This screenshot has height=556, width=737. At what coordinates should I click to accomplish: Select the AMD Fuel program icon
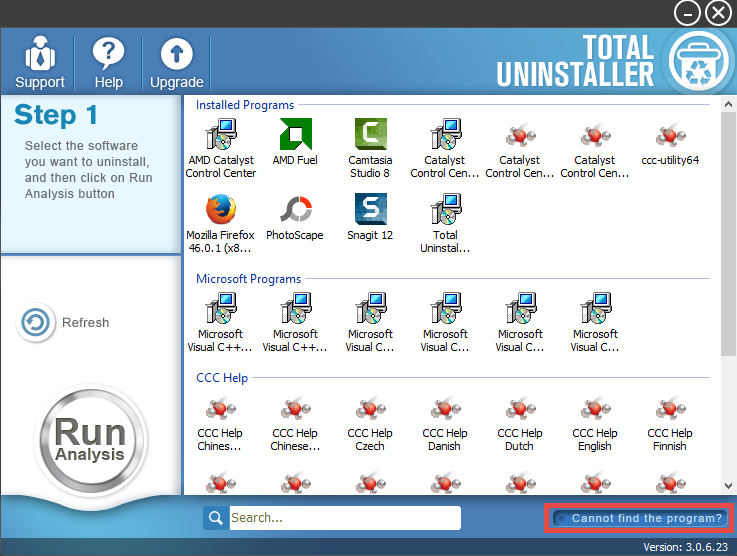point(295,135)
